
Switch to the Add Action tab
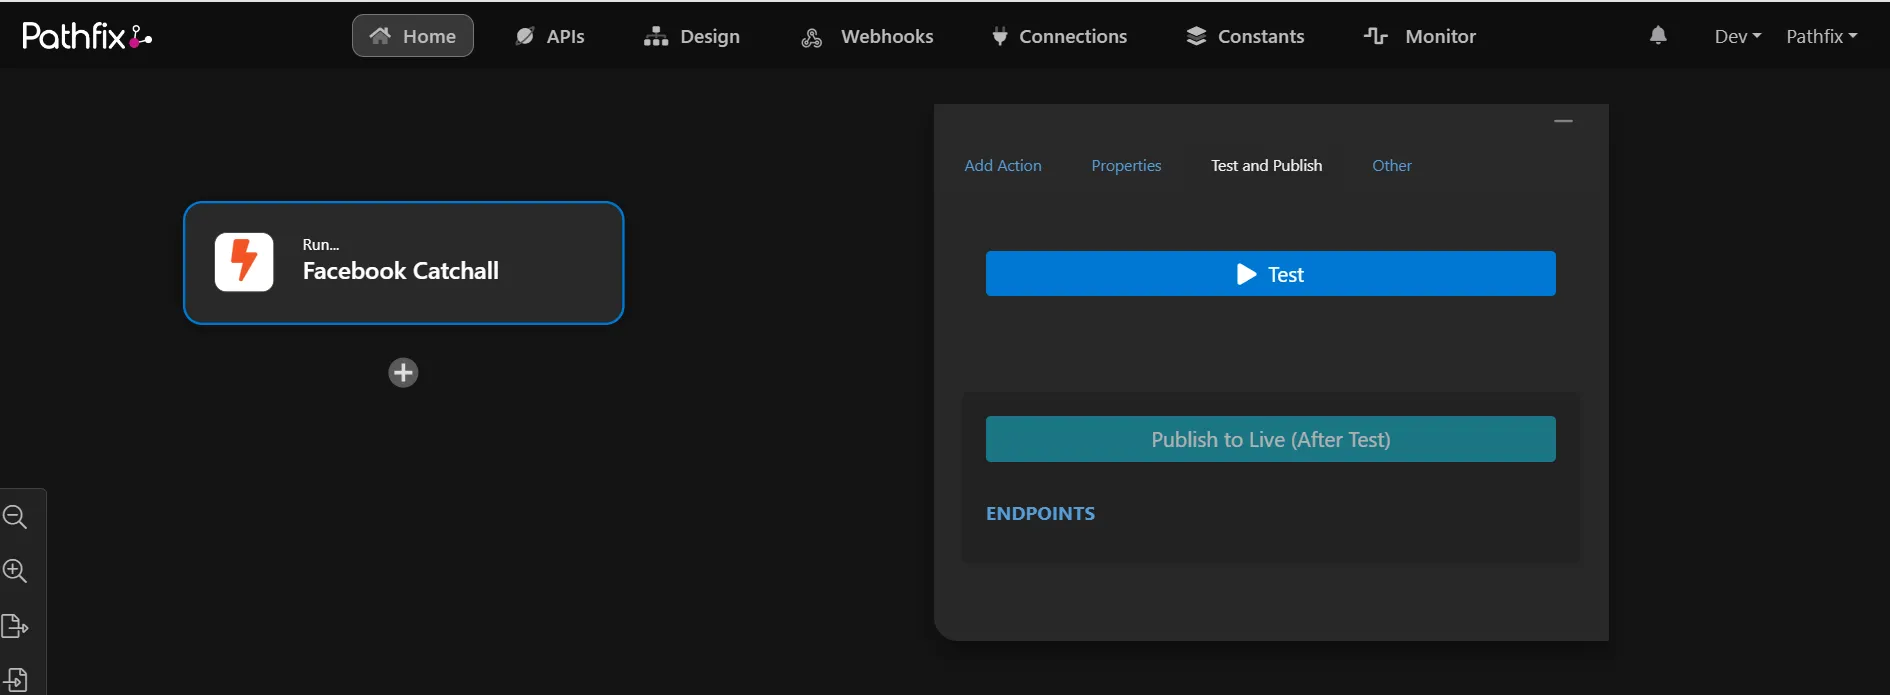[1003, 165]
